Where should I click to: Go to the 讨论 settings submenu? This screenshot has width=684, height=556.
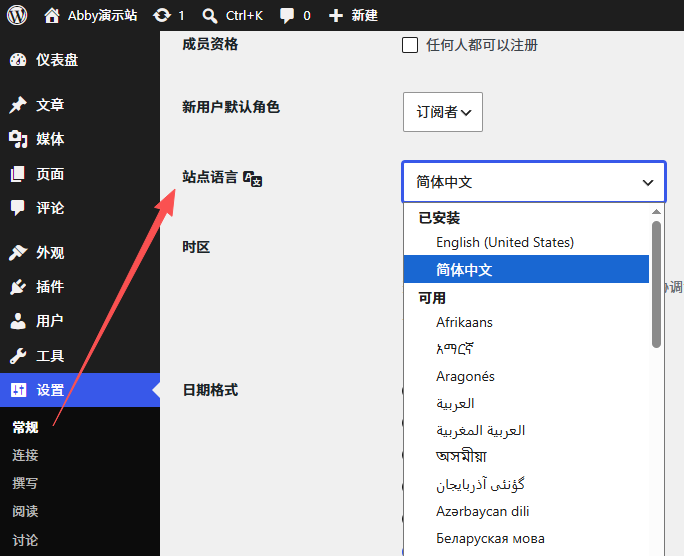click(x=25, y=540)
